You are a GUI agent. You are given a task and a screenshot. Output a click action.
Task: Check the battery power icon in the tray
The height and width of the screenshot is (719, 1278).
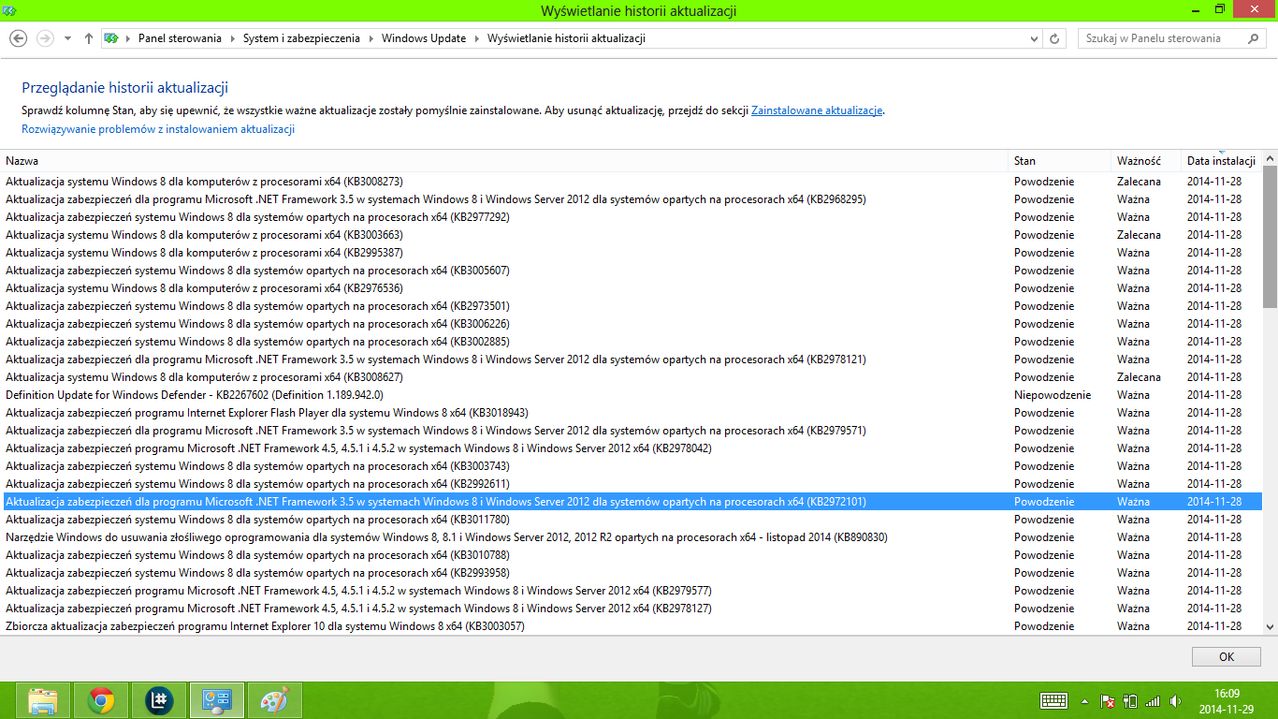point(1130,701)
